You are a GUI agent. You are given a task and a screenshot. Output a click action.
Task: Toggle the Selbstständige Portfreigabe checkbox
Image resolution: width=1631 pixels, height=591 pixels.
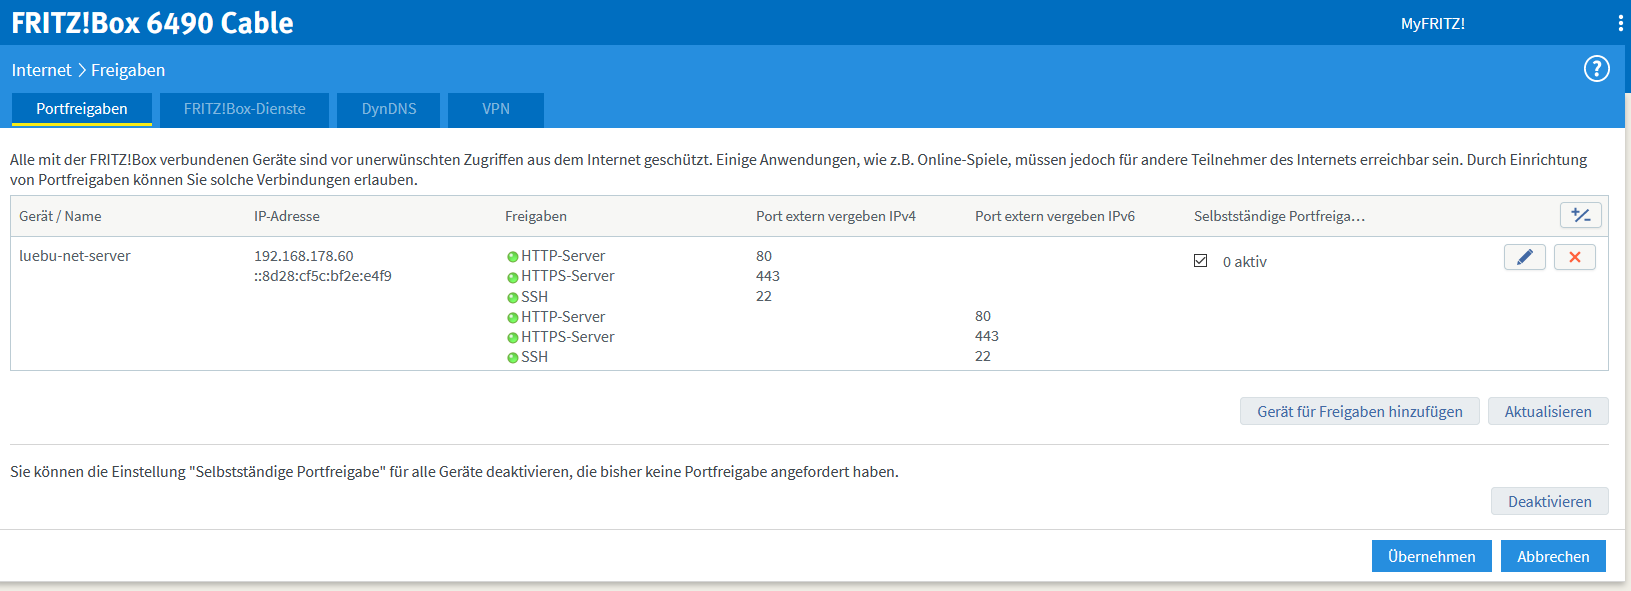1200,261
